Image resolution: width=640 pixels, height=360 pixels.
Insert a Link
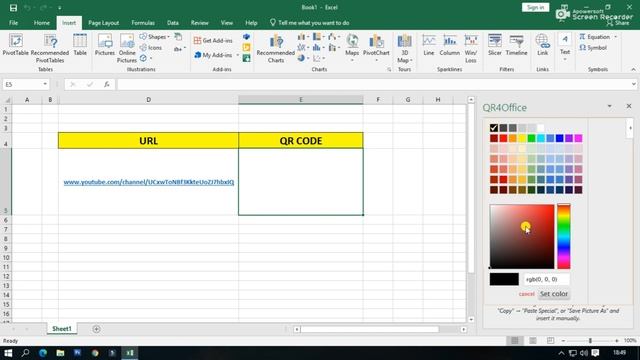click(542, 45)
